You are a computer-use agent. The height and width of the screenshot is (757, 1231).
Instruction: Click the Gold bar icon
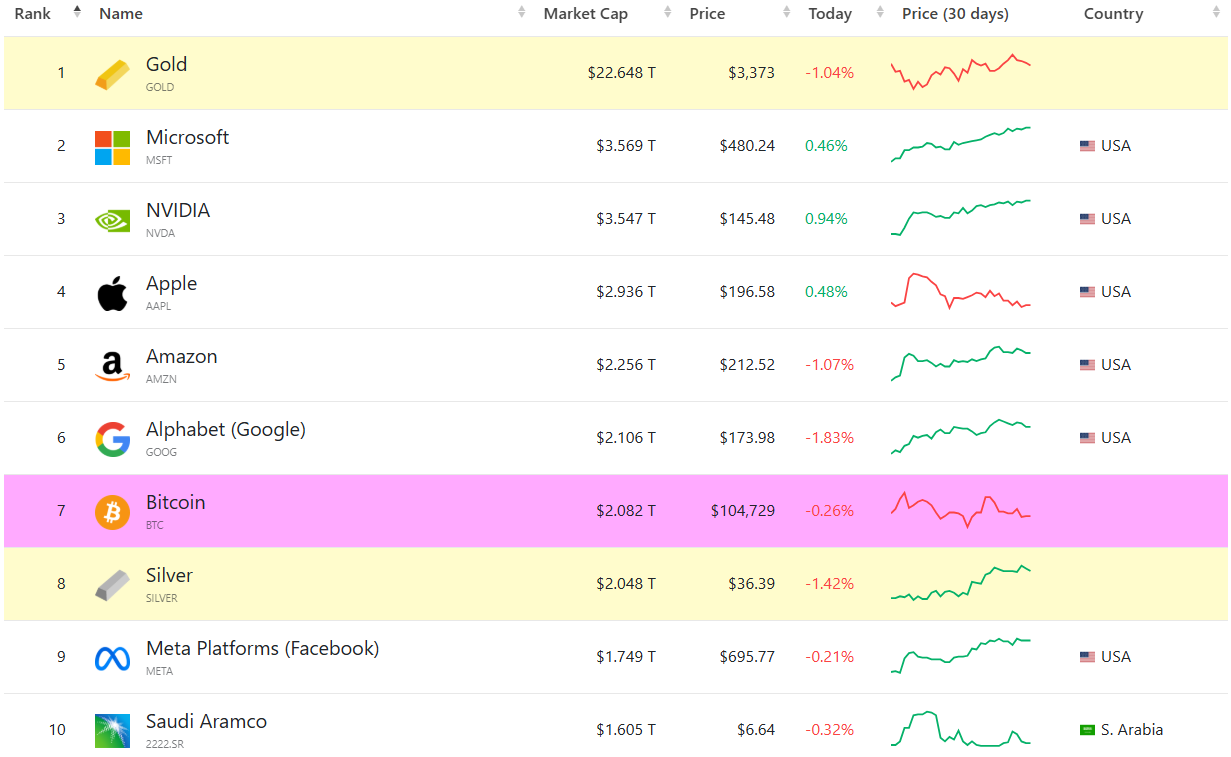(x=112, y=74)
